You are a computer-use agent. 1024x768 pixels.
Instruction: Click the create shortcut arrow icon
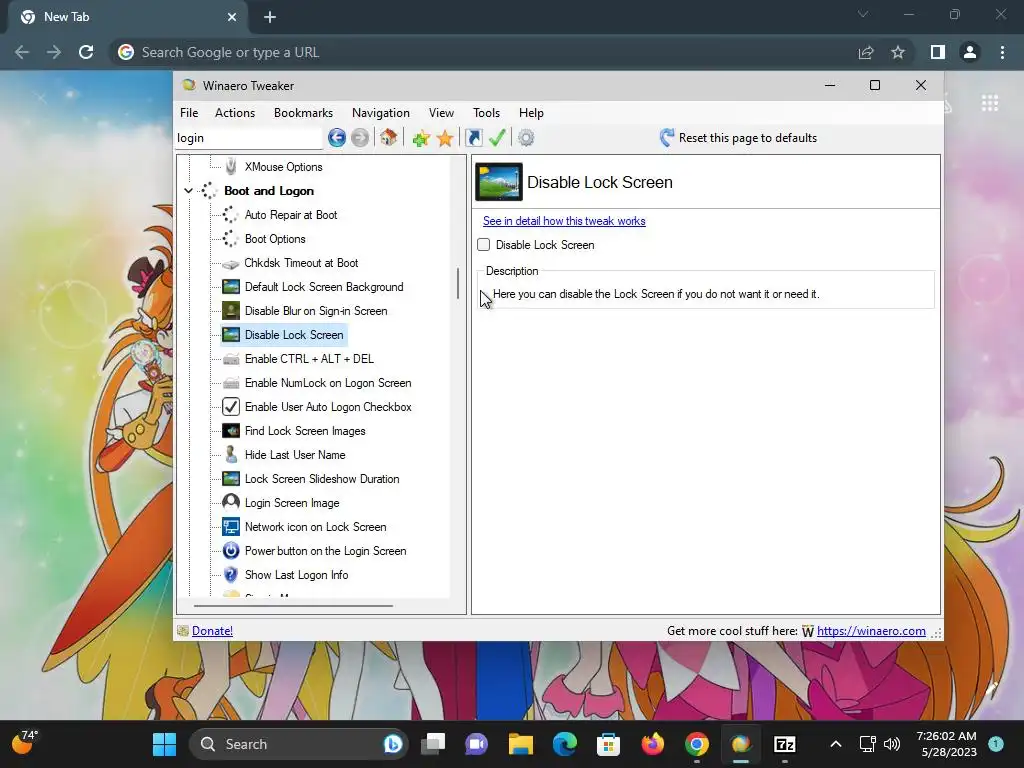click(473, 138)
